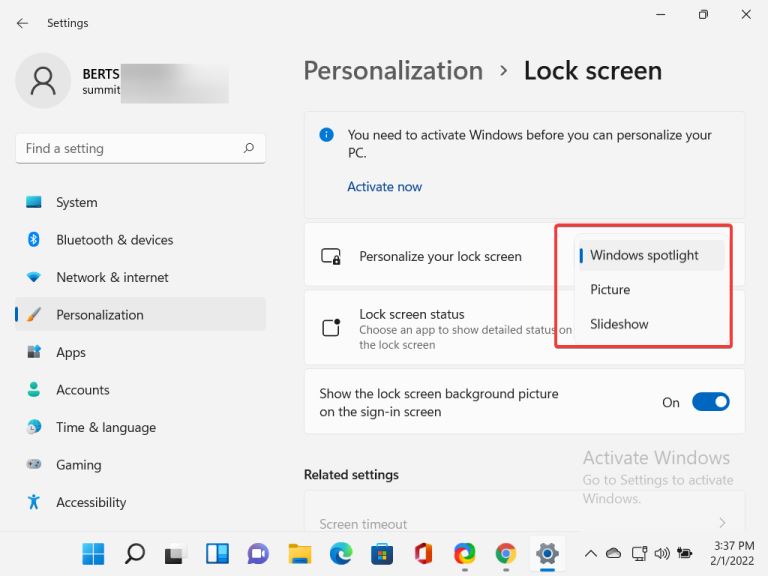Open Office app from taskbar
Image resolution: width=768 pixels, height=576 pixels.
(x=423, y=554)
